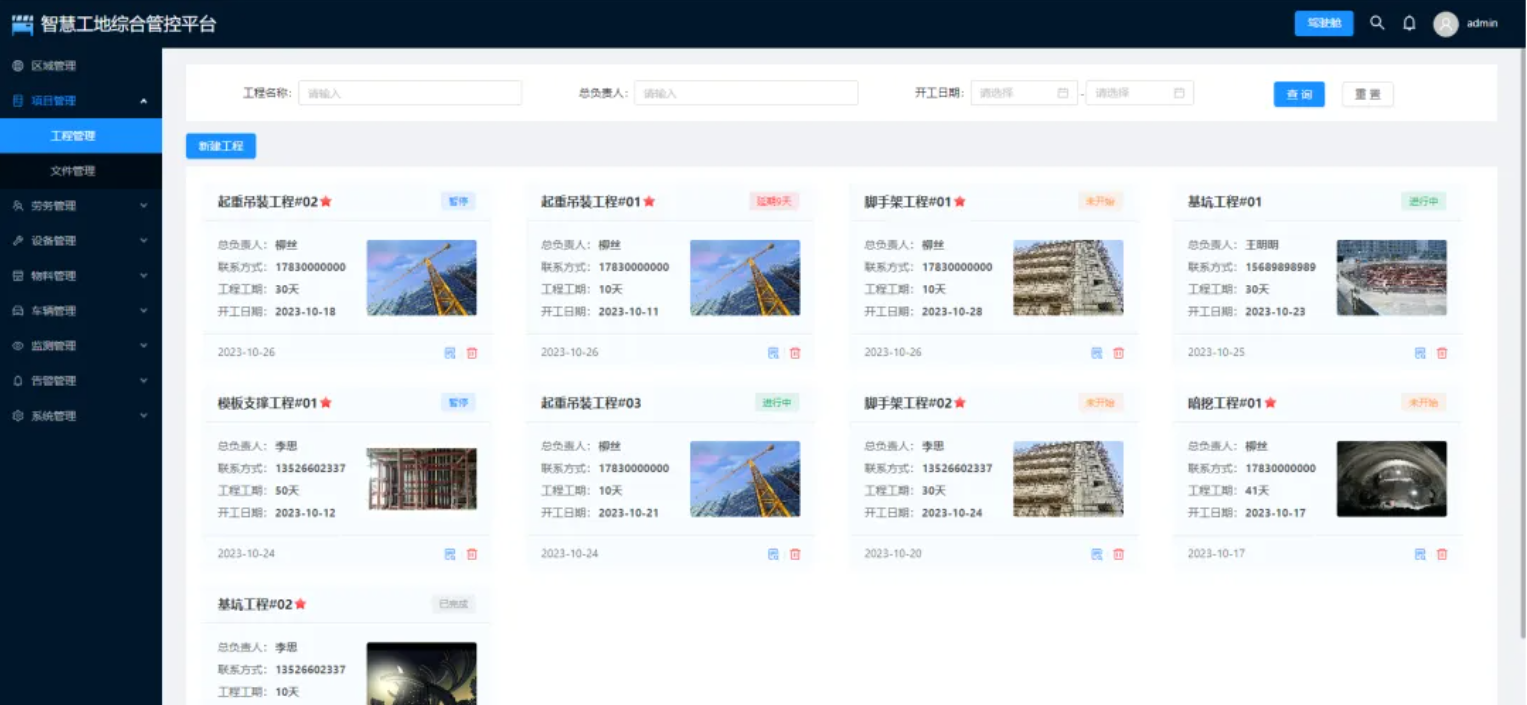The image size is (1527, 705).
Task: Open end date picker calendar icon
Action: pos(1179,93)
